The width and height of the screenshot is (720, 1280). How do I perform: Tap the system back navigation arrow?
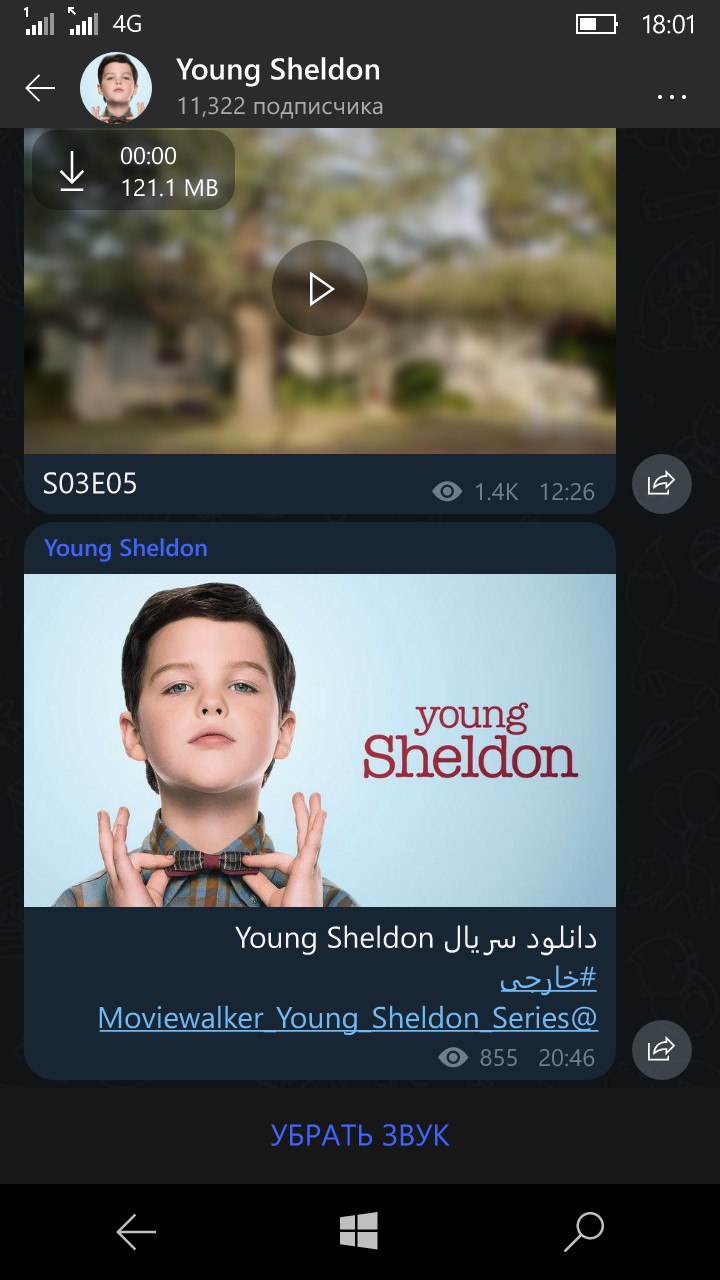[x=136, y=1232]
